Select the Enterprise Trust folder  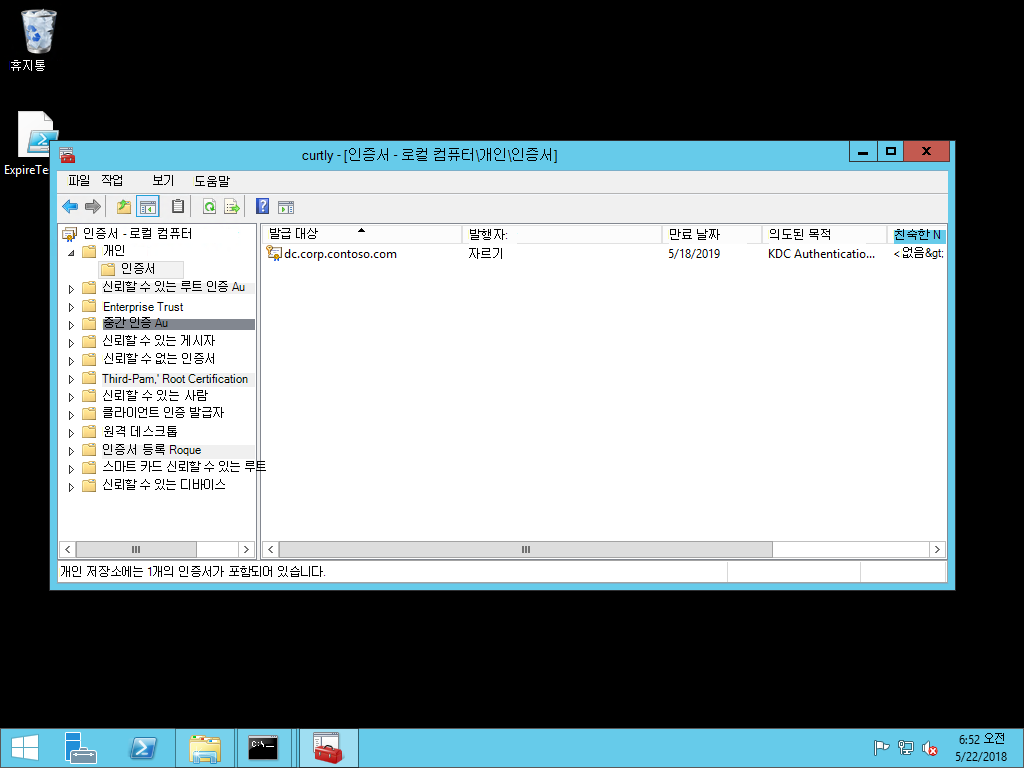[x=142, y=307]
